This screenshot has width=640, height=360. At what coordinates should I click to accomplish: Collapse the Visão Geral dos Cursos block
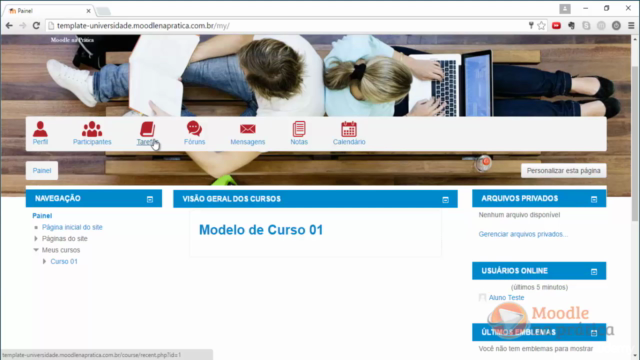pyautogui.click(x=445, y=200)
